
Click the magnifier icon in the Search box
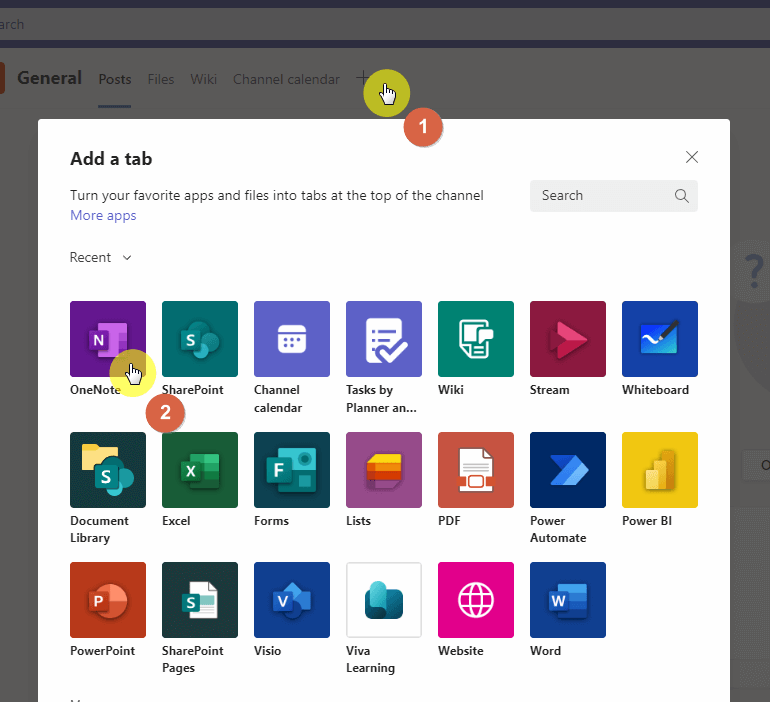[x=682, y=196]
